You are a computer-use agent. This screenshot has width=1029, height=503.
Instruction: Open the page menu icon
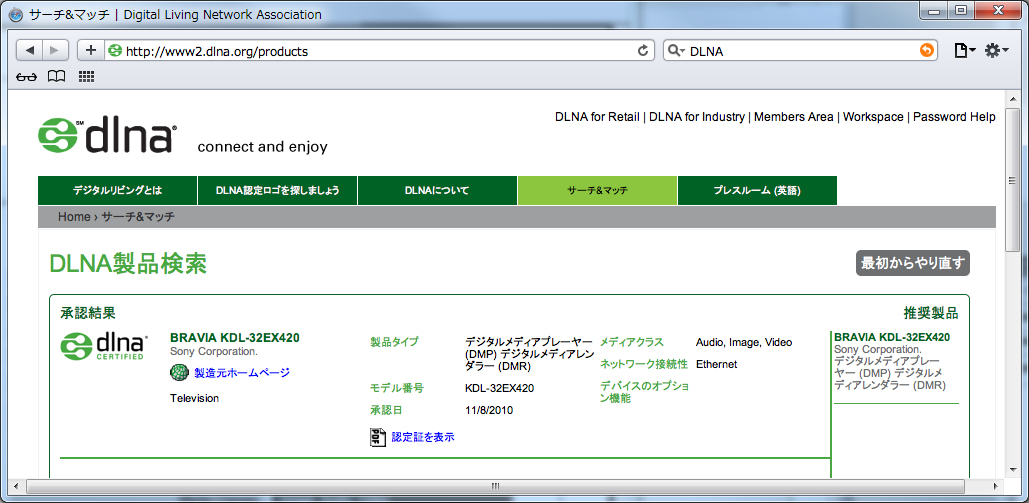965,51
